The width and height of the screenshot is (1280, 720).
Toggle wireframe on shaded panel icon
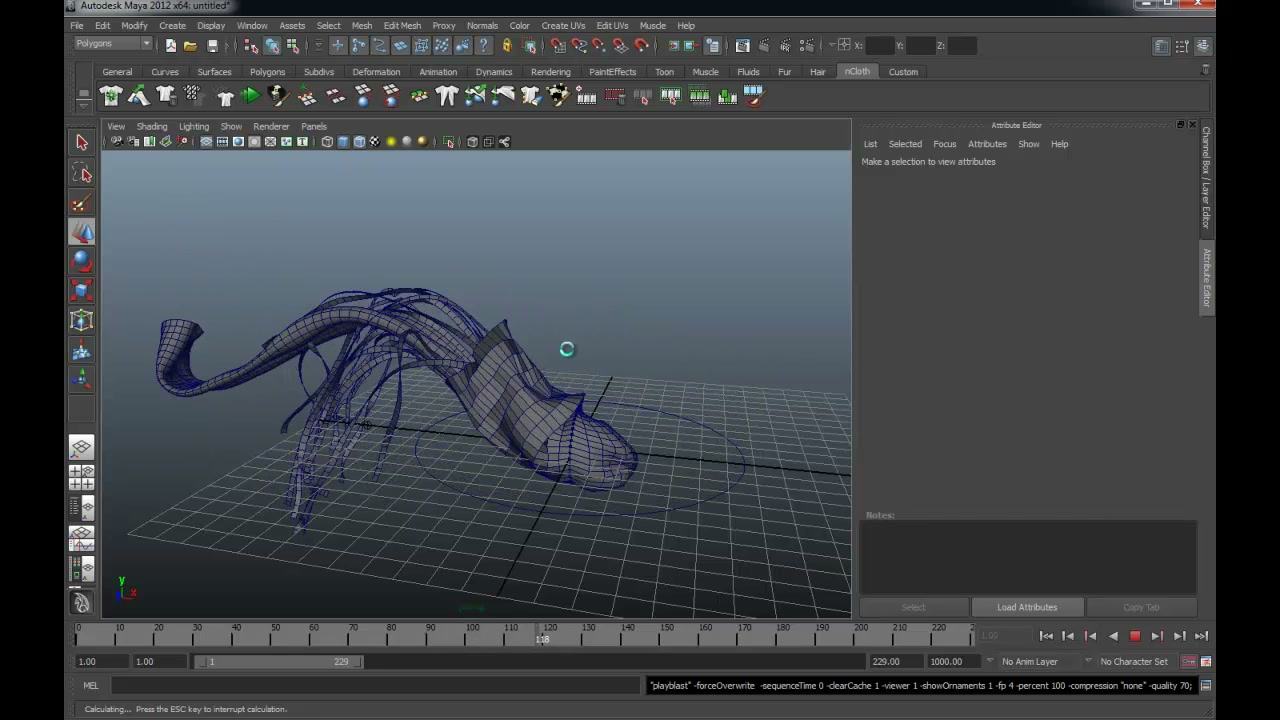point(358,142)
